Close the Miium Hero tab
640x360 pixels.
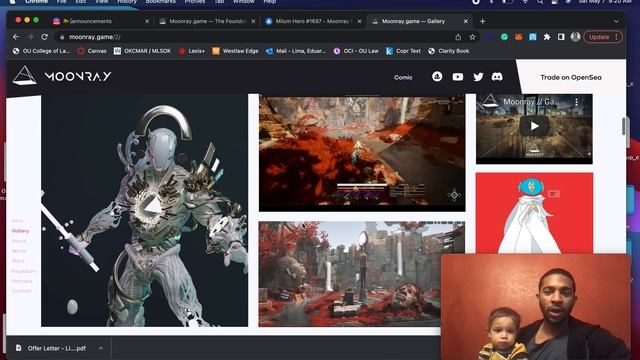pos(359,21)
